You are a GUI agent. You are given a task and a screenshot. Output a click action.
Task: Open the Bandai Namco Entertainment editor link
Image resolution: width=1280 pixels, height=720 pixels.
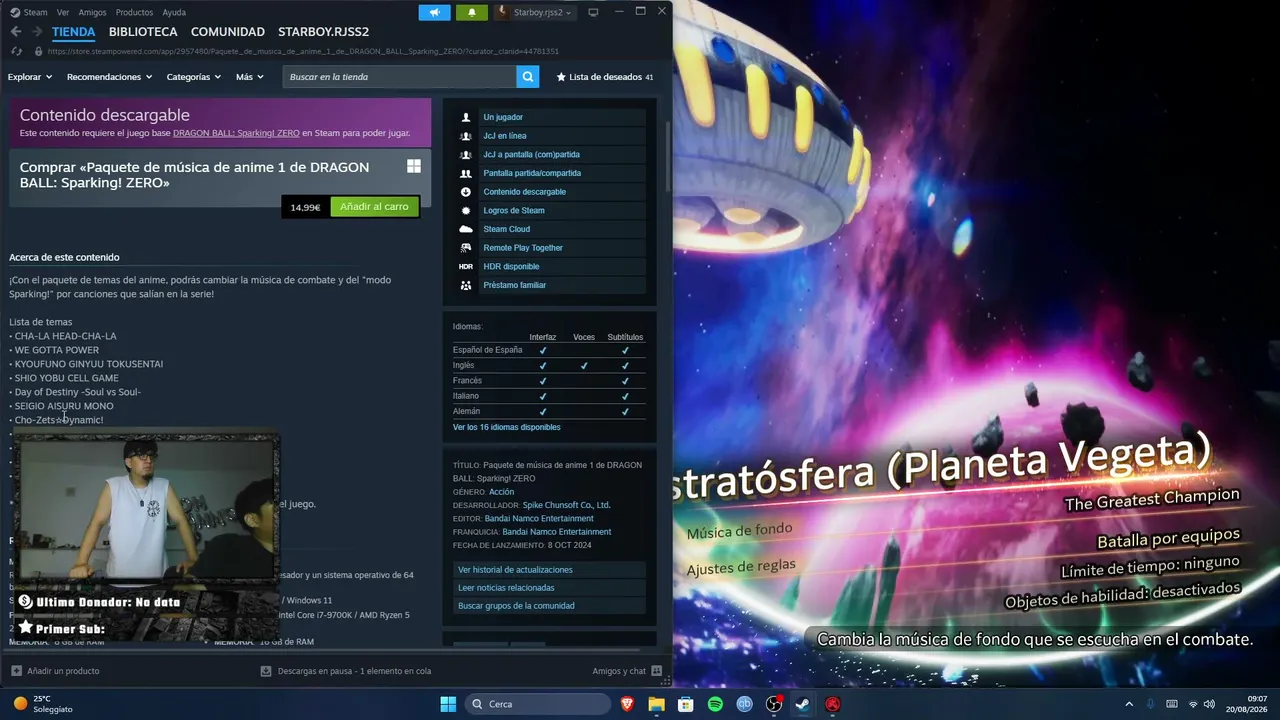coord(539,519)
